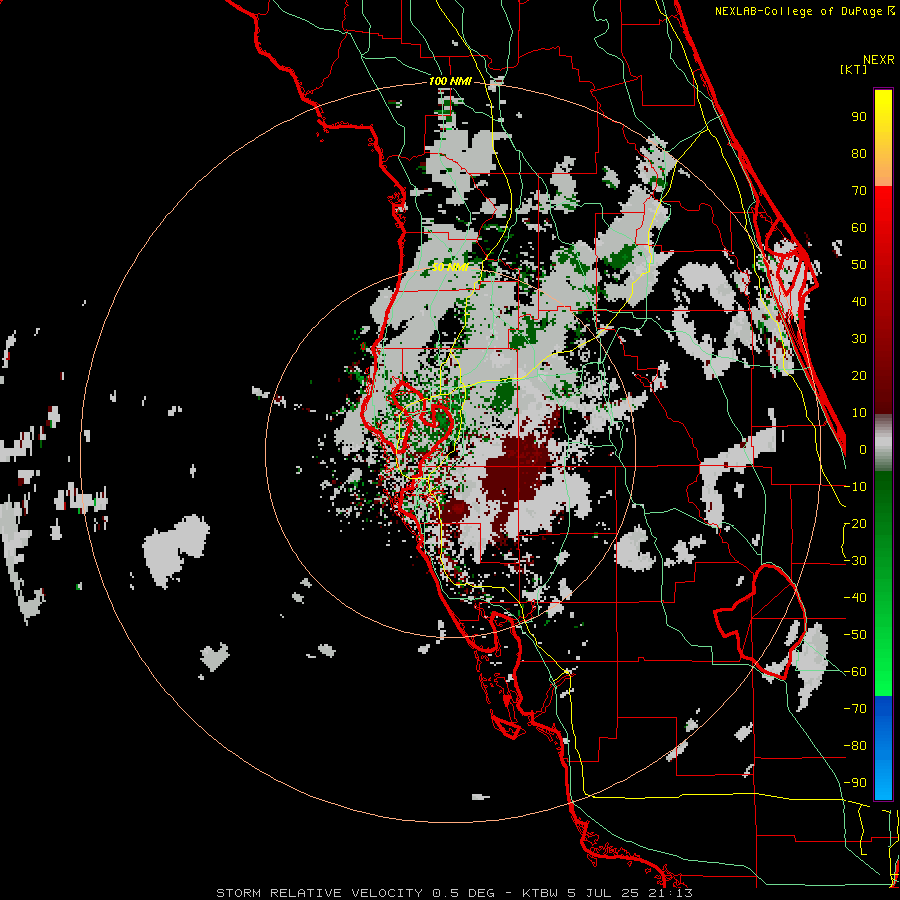Click the -90 knot scale label
Viewport: 900px width, 900px height.
click(855, 782)
